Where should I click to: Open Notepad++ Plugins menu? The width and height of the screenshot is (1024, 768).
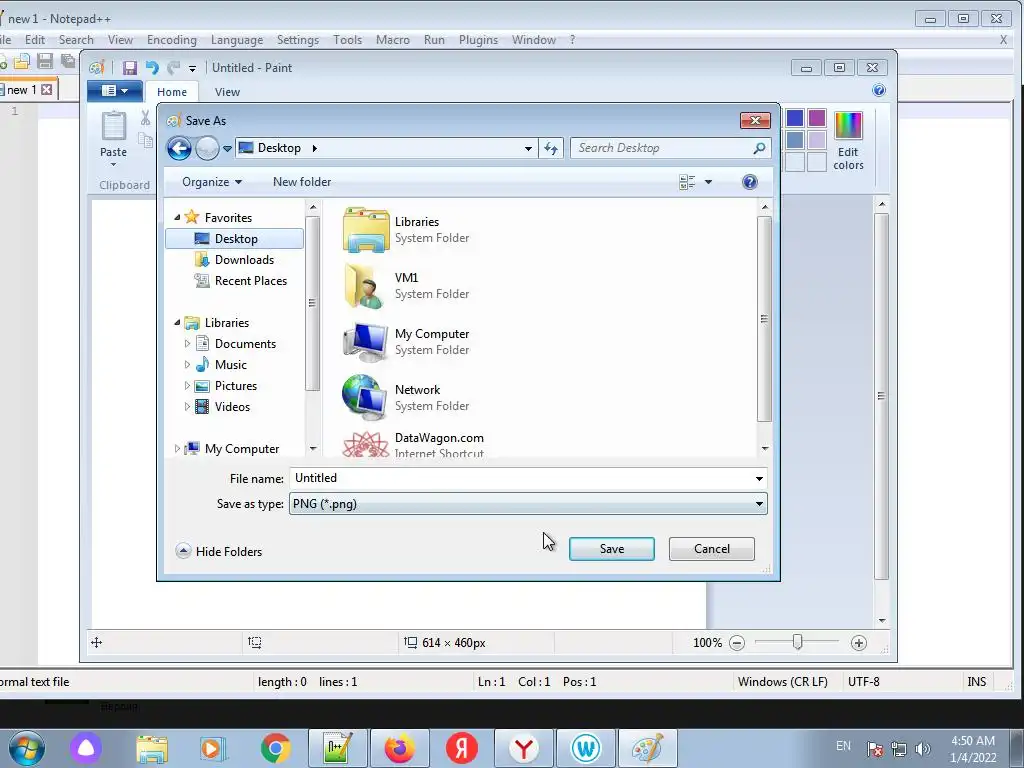(478, 40)
